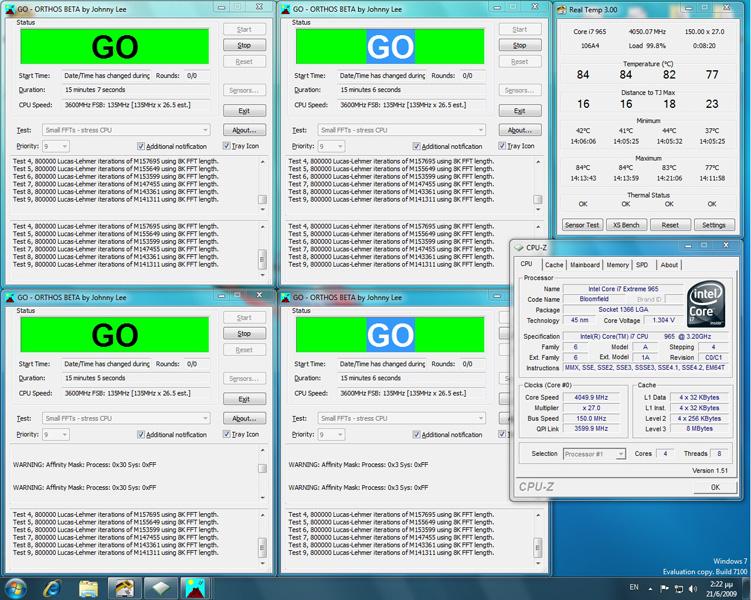
Task: Toggle Additional notification in top-left ORTHOS window
Action: coord(141,146)
